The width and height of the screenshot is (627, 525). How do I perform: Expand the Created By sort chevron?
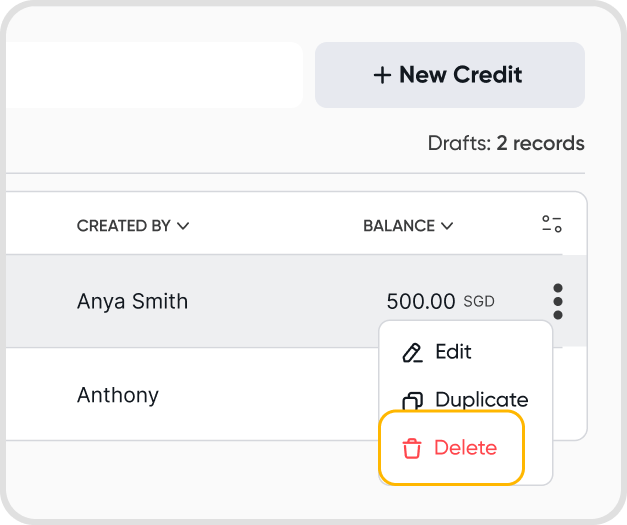coord(183,226)
